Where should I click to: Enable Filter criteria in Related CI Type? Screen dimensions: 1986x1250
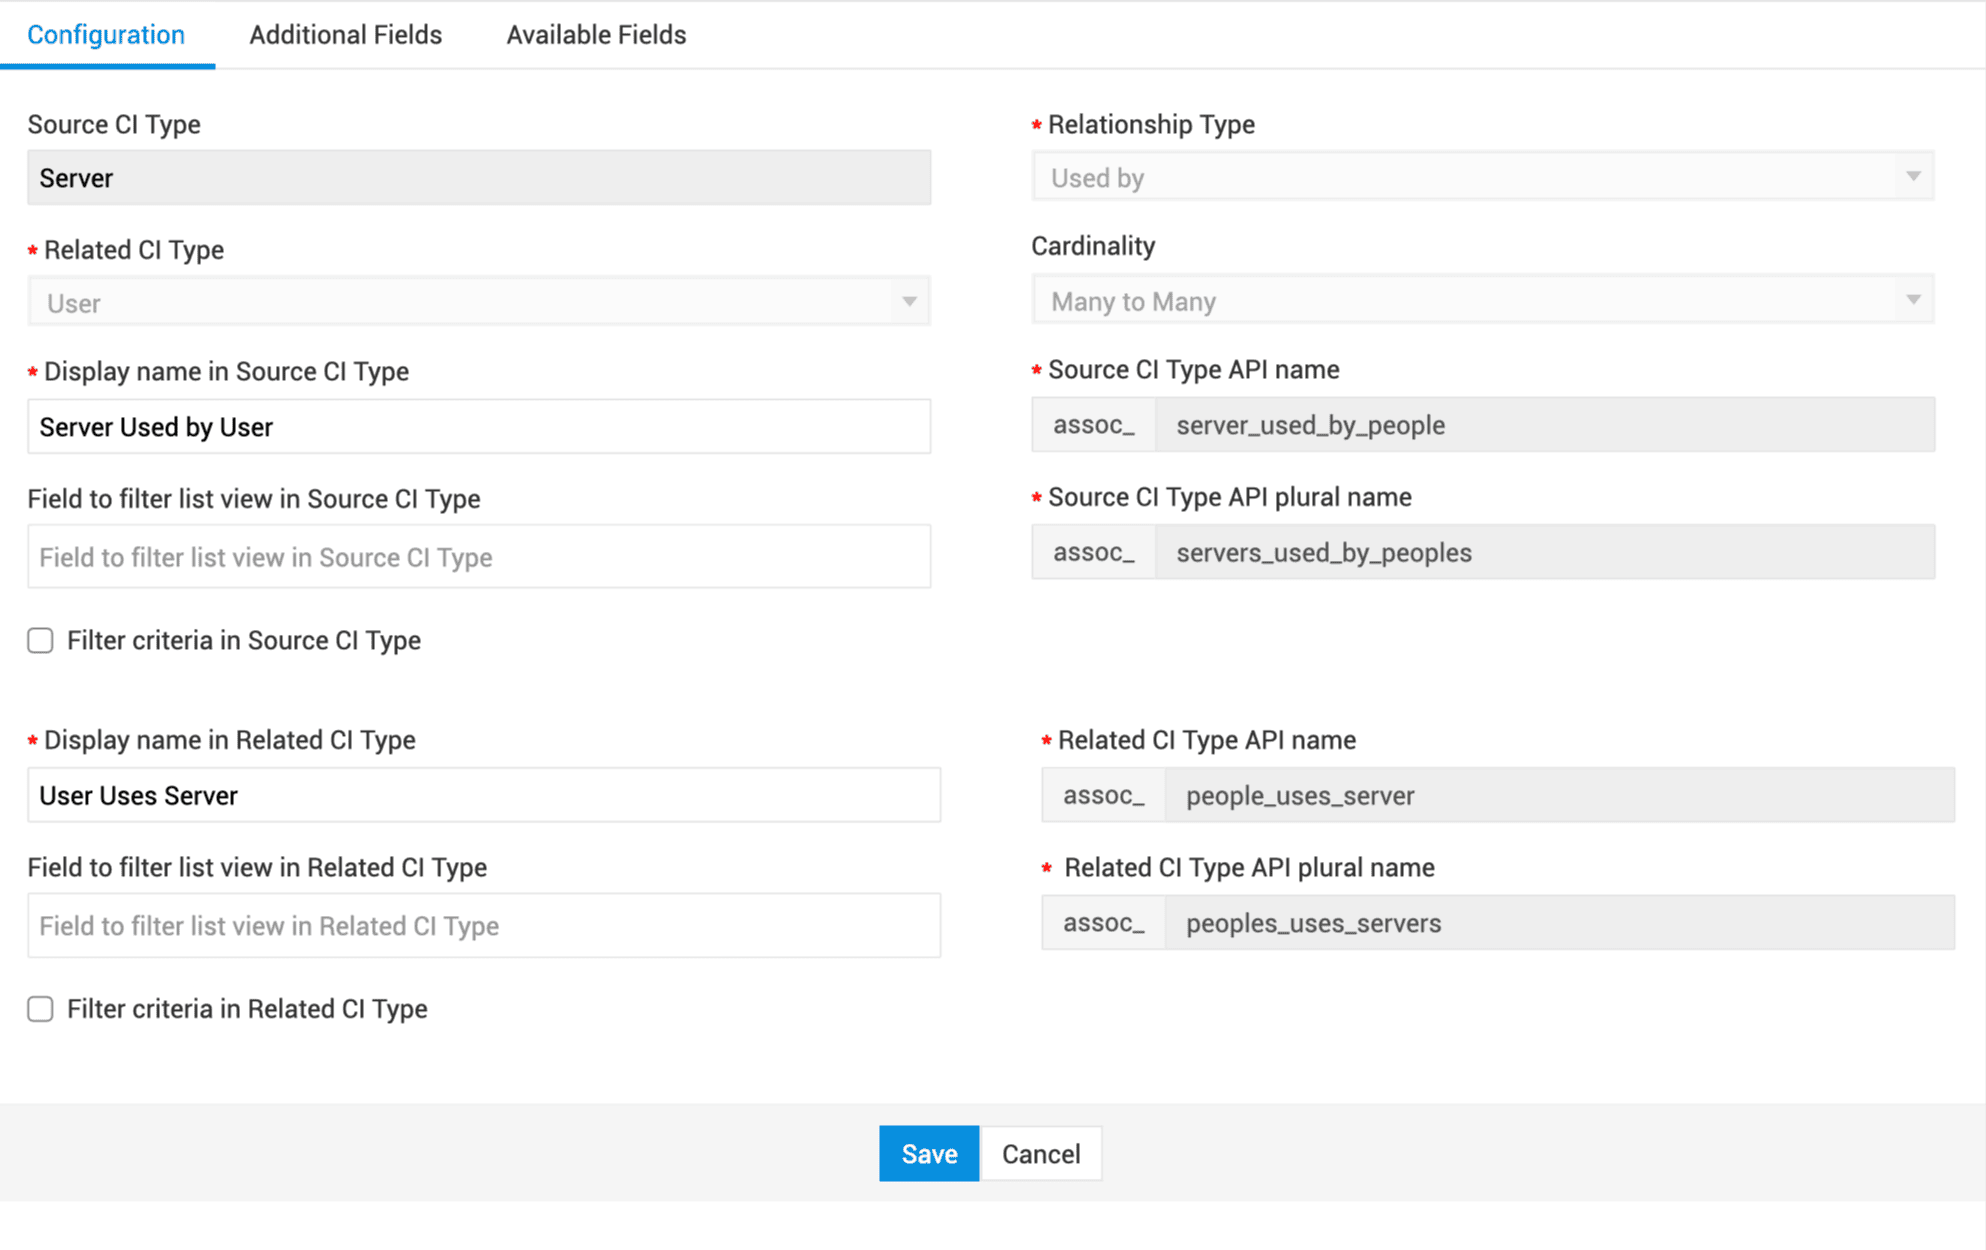41,1009
